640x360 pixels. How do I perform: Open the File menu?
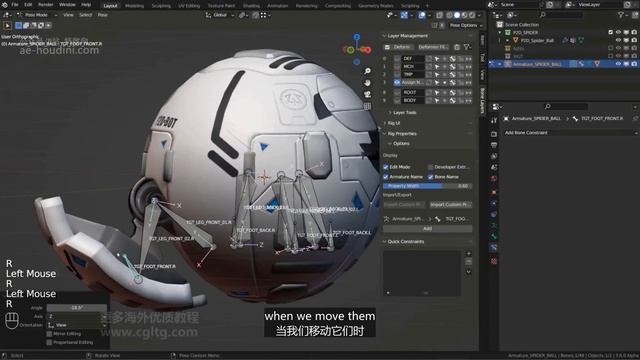15,4
